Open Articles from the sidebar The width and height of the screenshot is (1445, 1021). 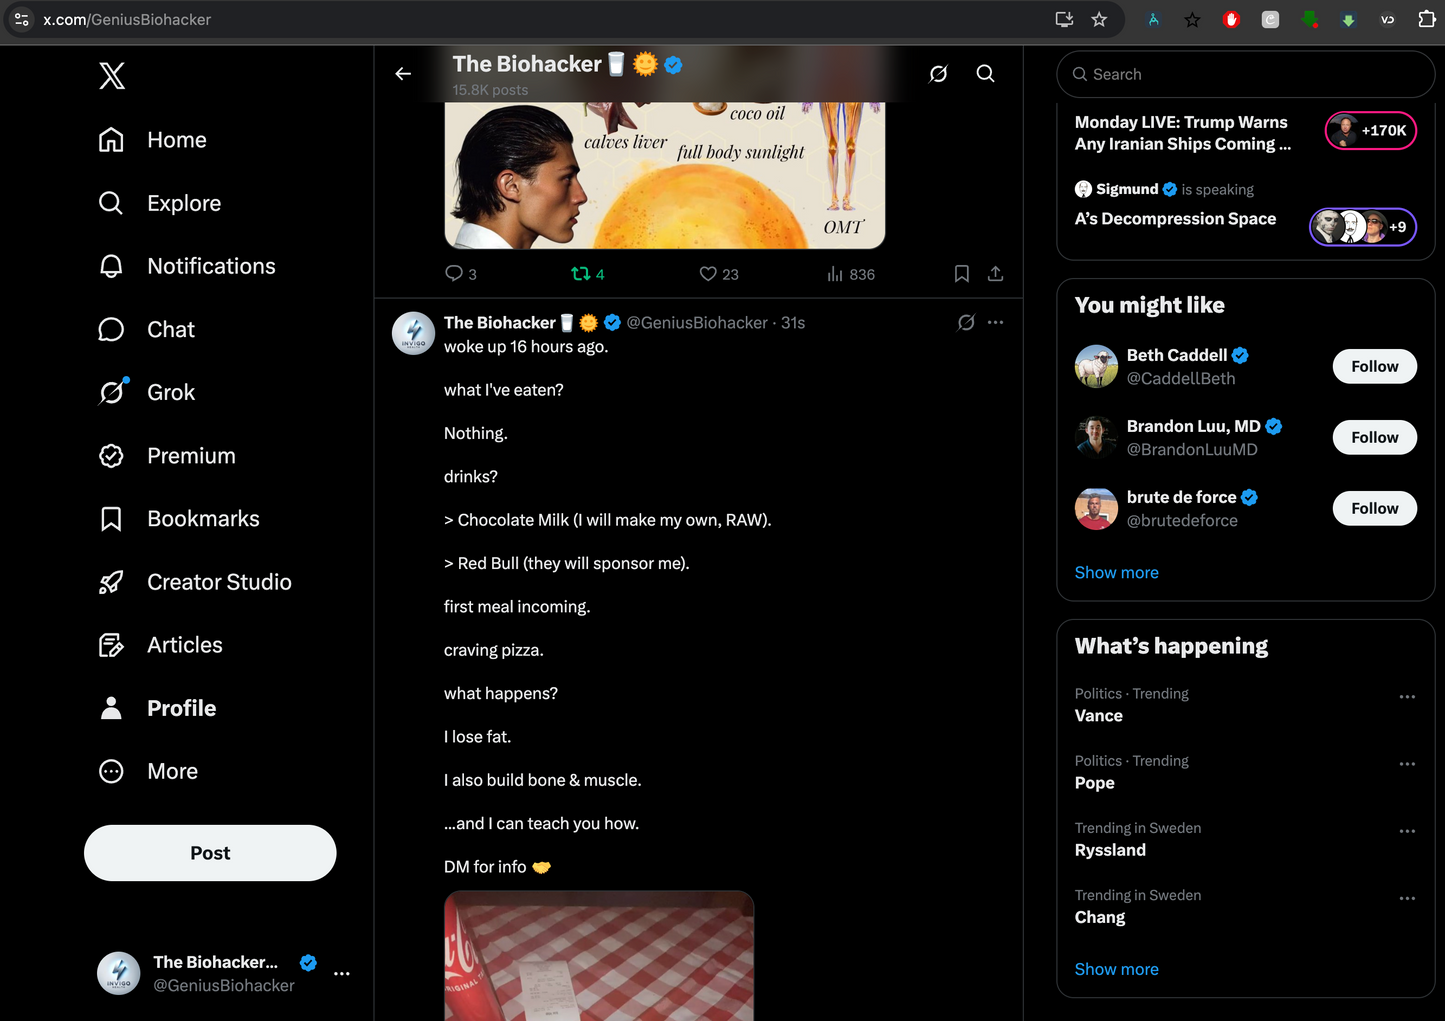pos(161,644)
